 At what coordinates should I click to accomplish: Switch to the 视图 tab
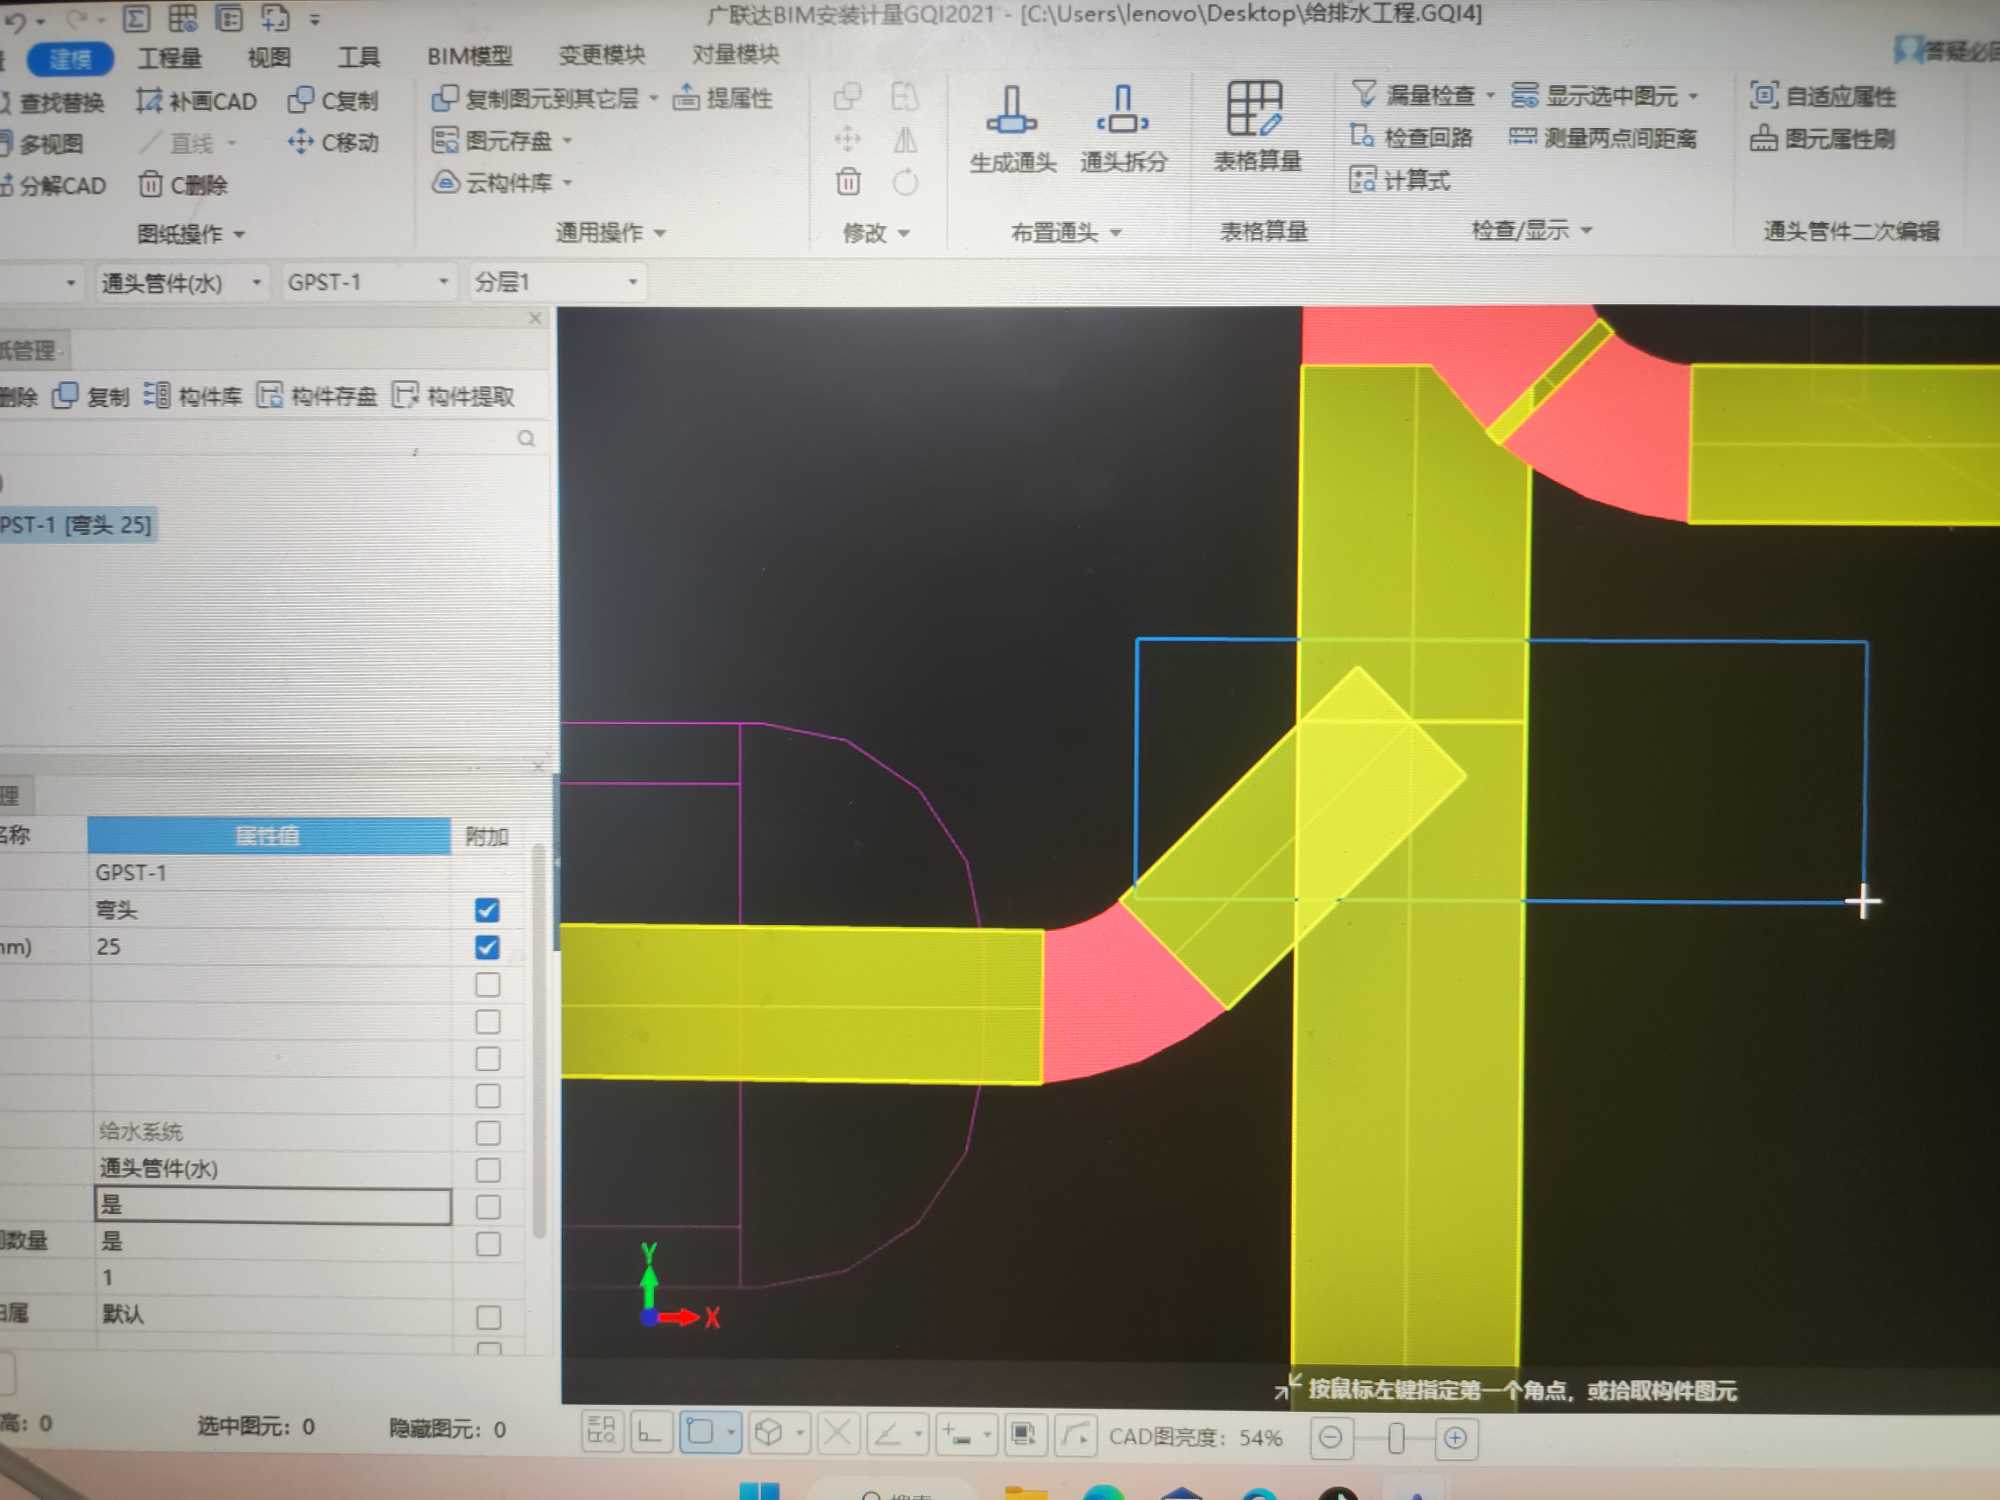pos(269,58)
